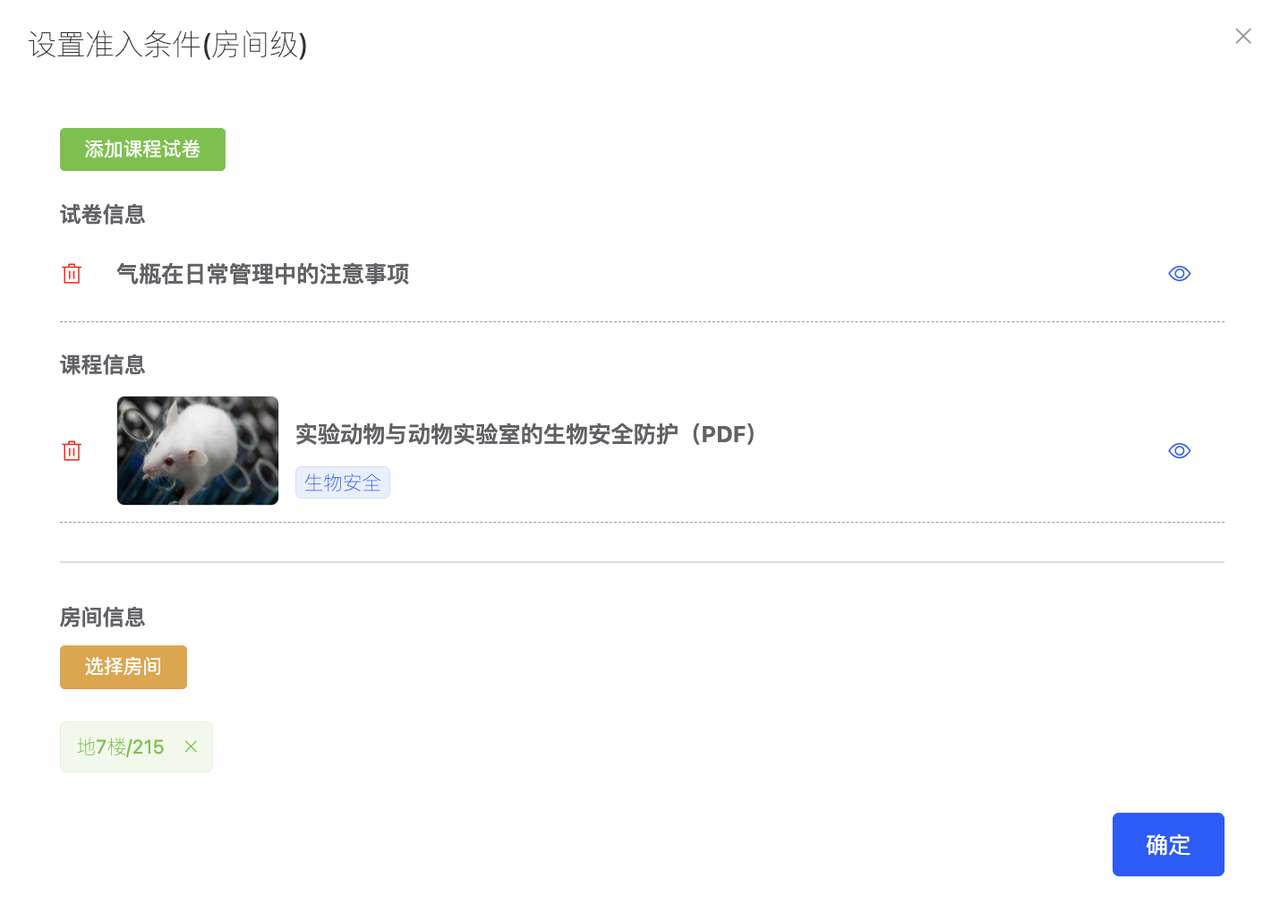Open the 选择房间 selector
The width and height of the screenshot is (1280, 913).
pos(123,667)
